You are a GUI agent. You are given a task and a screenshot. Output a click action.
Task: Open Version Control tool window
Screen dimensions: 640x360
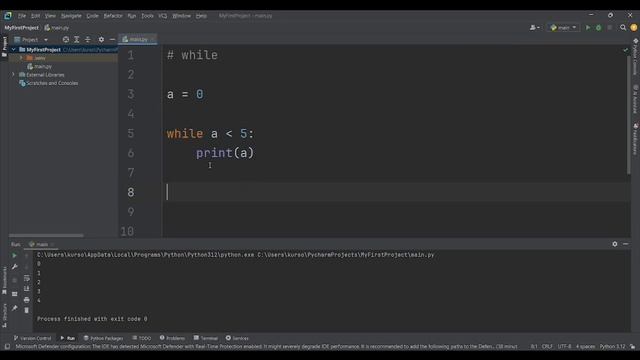click(x=32, y=338)
